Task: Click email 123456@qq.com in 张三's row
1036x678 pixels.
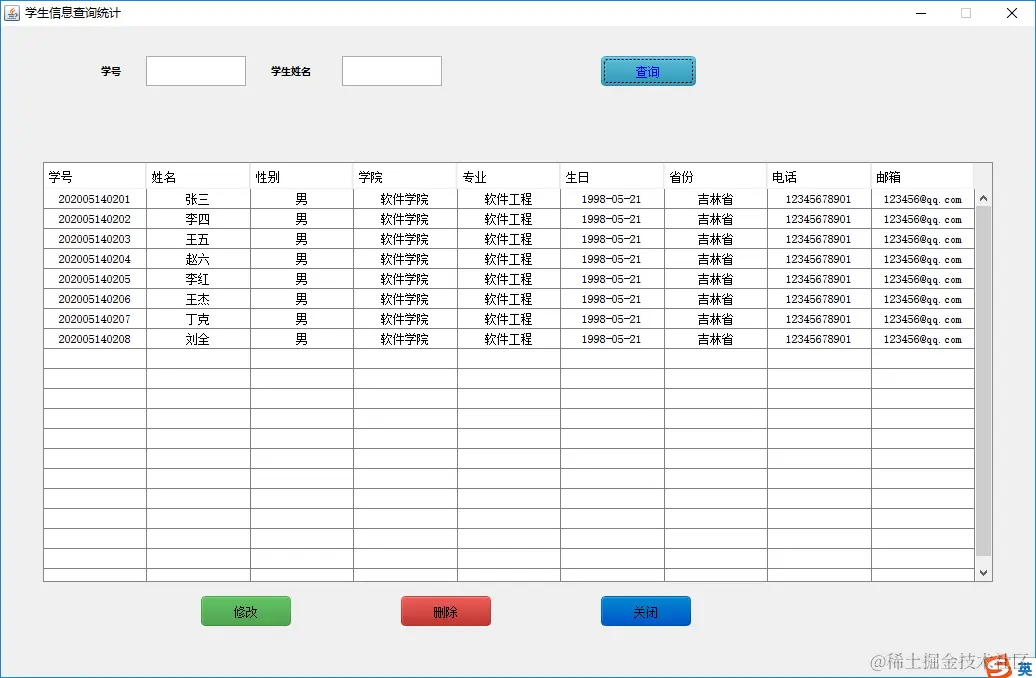Action: pos(922,199)
